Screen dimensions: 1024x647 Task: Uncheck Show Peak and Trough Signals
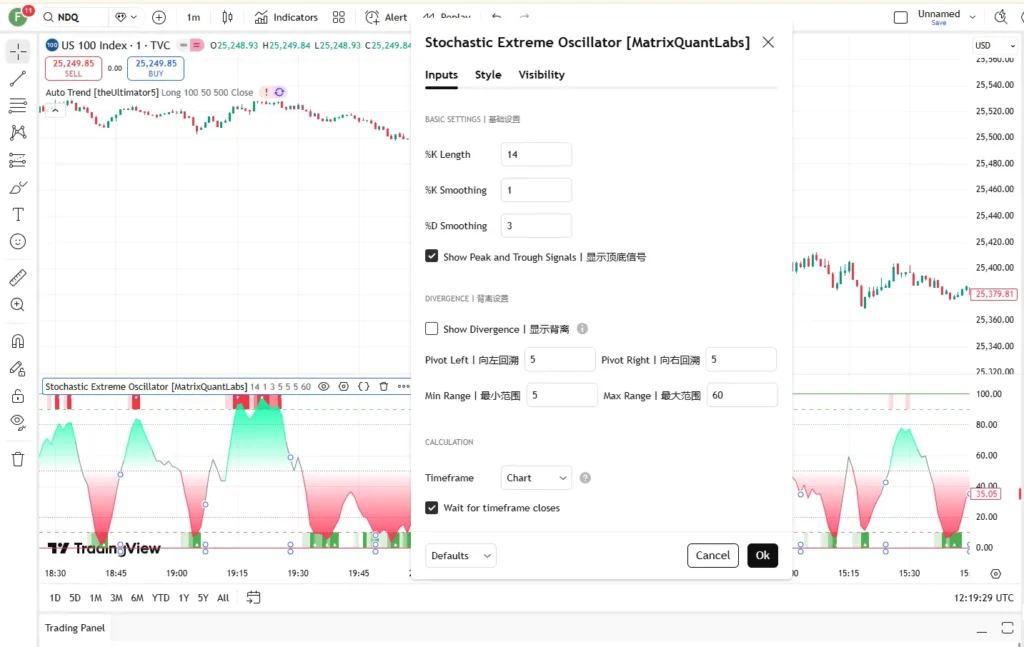432,256
